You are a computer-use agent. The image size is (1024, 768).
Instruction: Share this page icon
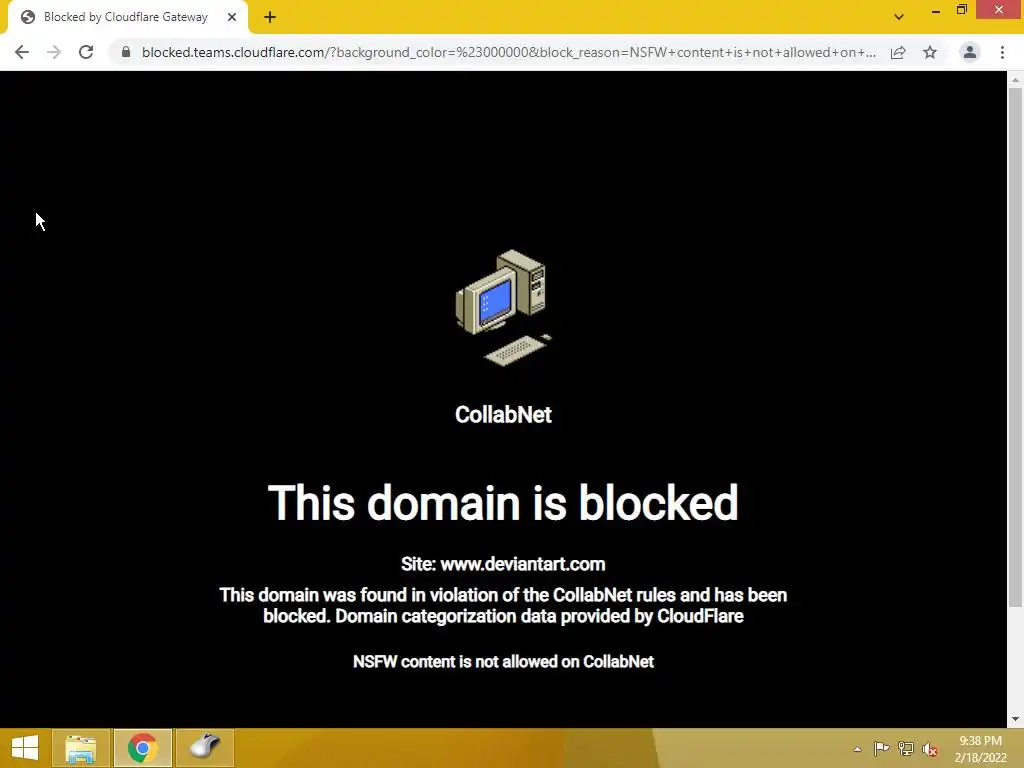tap(898, 52)
